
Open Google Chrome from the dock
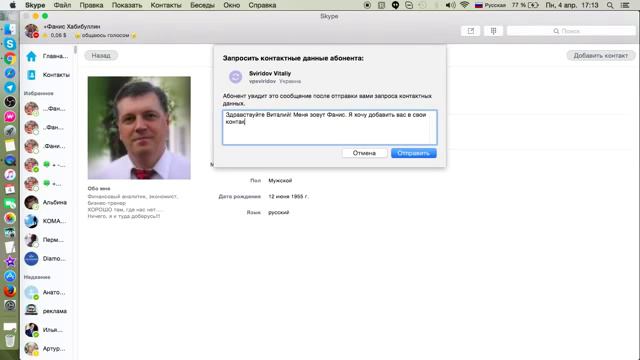[10, 58]
